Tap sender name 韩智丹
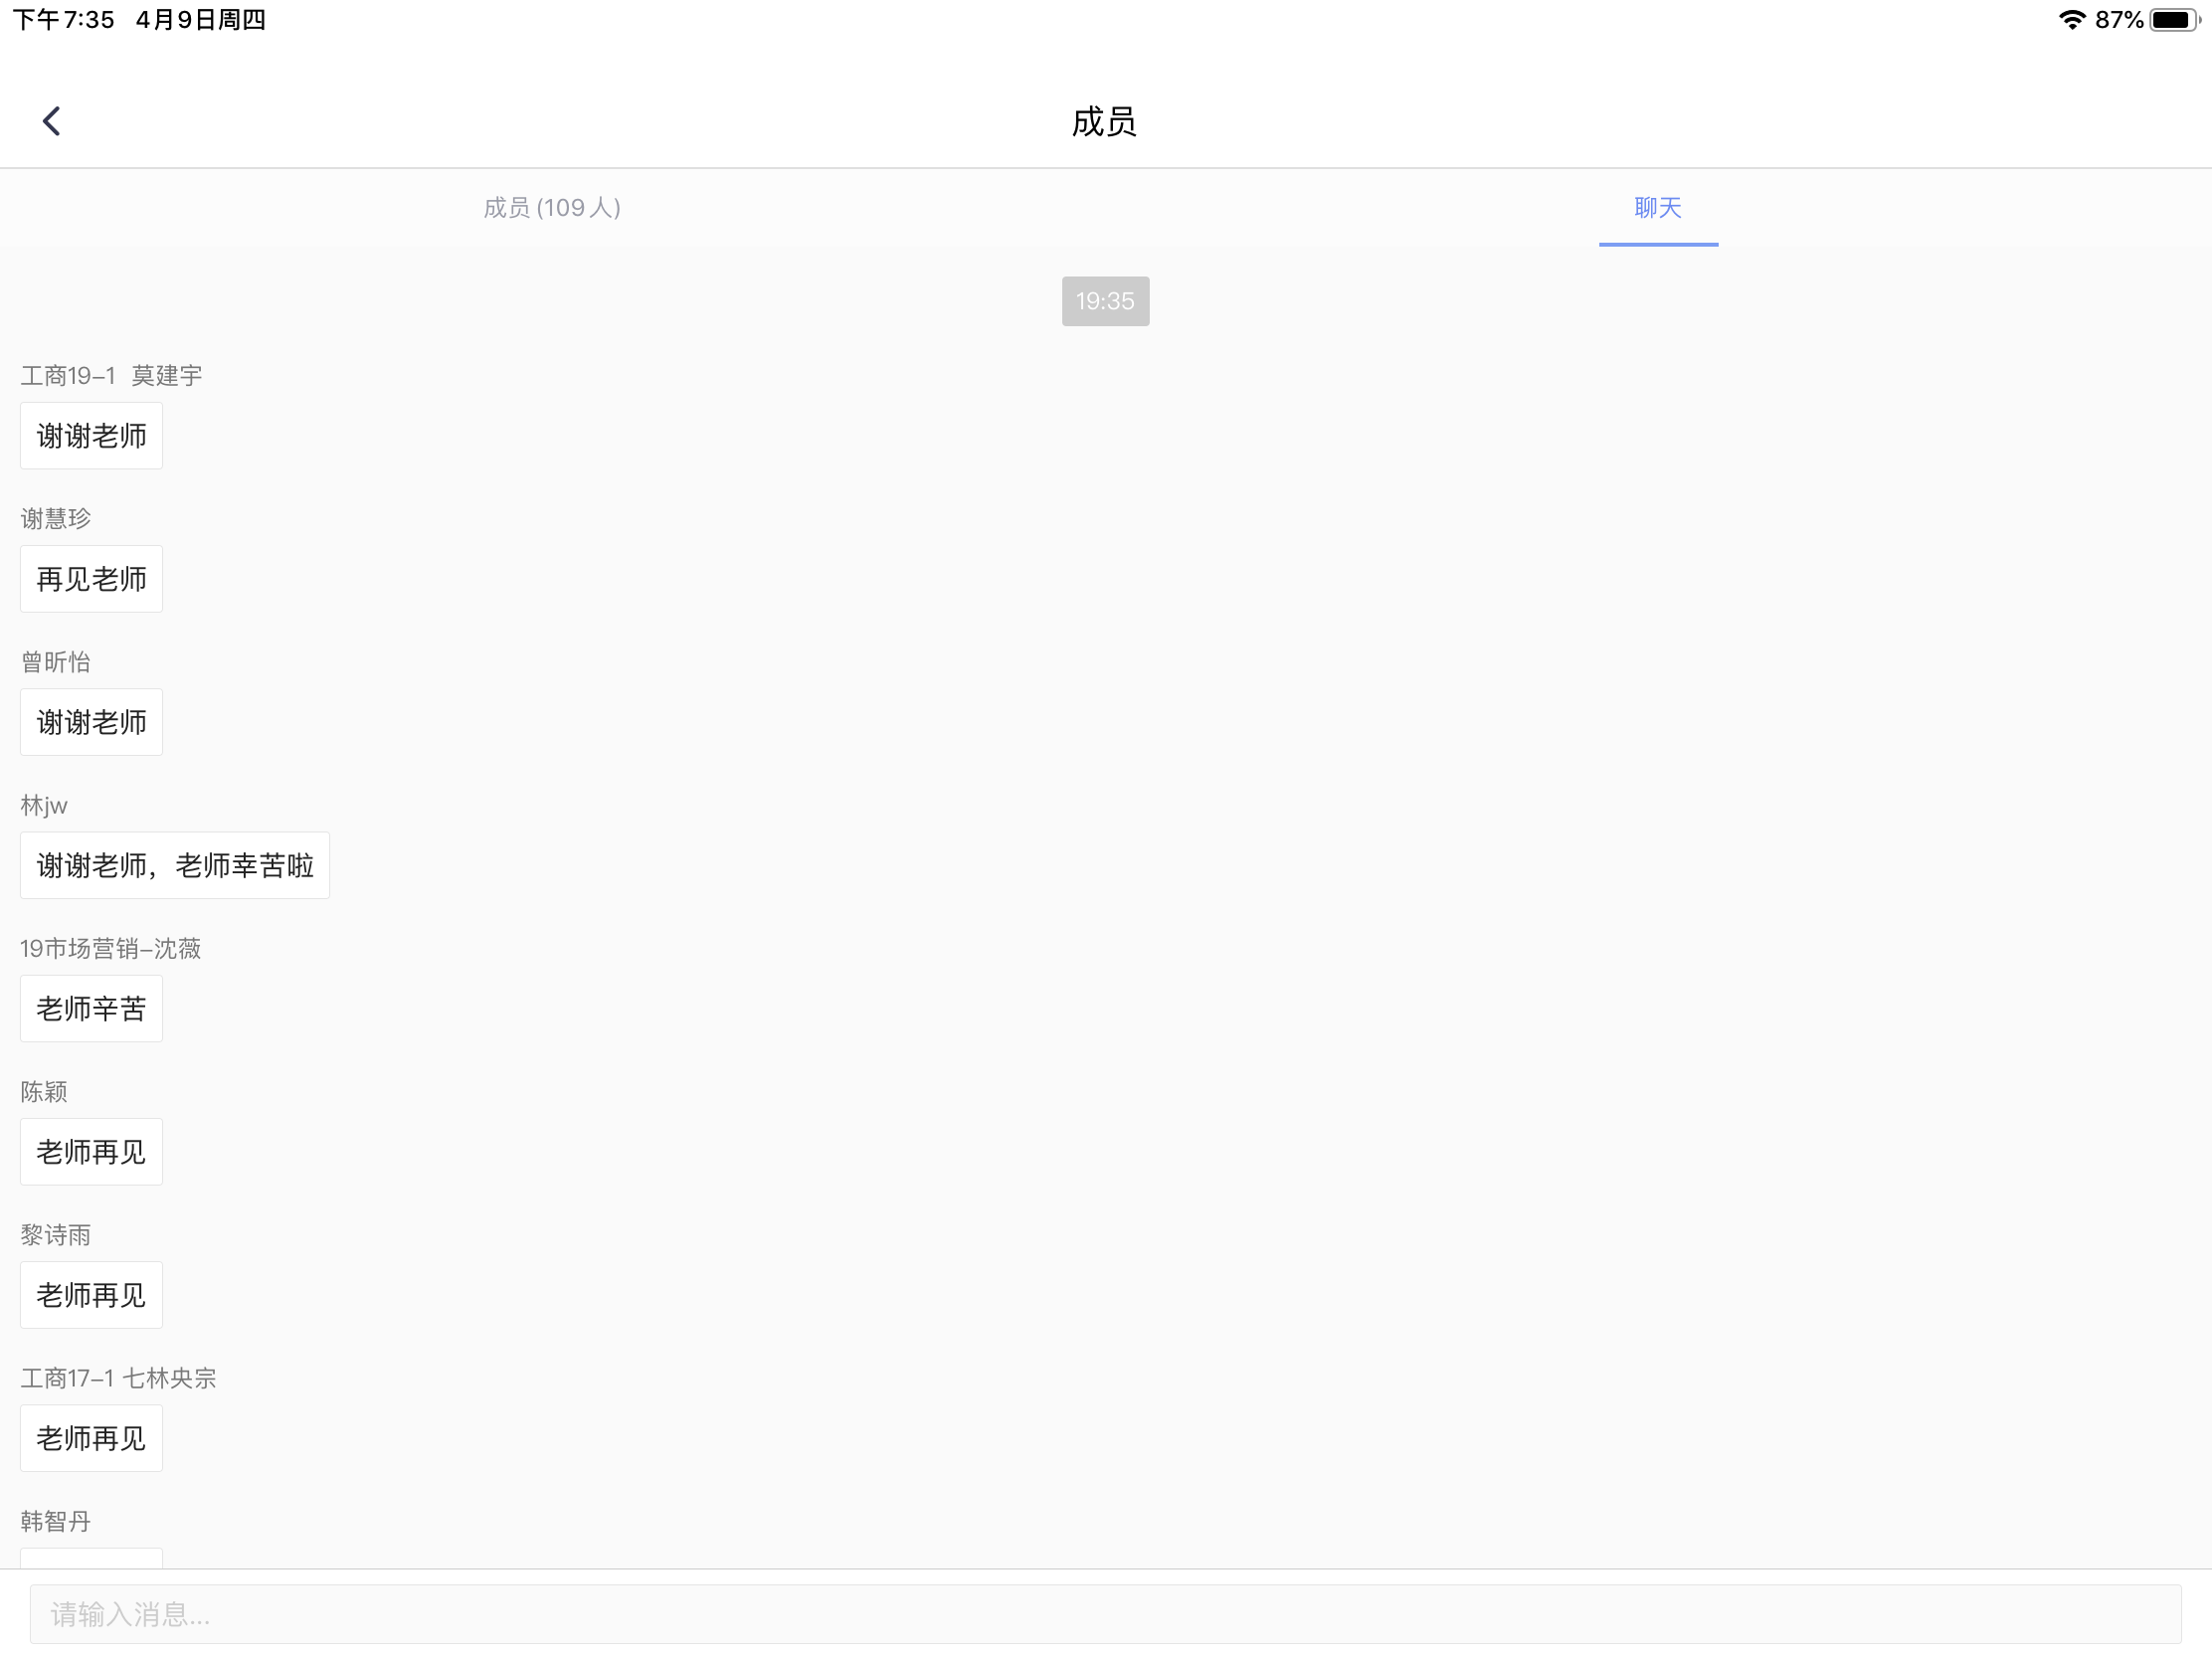Screen dimensions: 2212x1659 pos(56,1521)
